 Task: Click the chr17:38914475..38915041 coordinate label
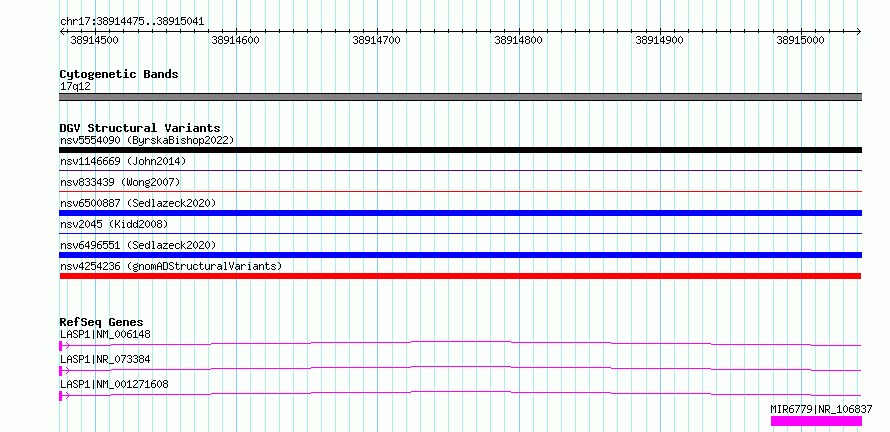132,22
